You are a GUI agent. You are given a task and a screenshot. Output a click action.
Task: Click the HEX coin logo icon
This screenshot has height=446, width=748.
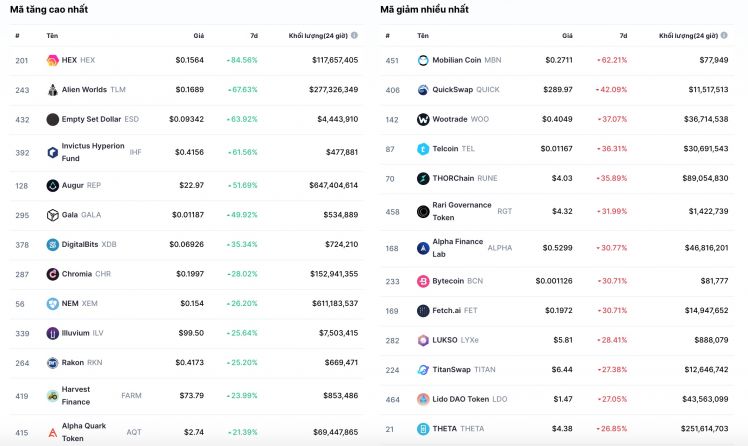pos(52,60)
